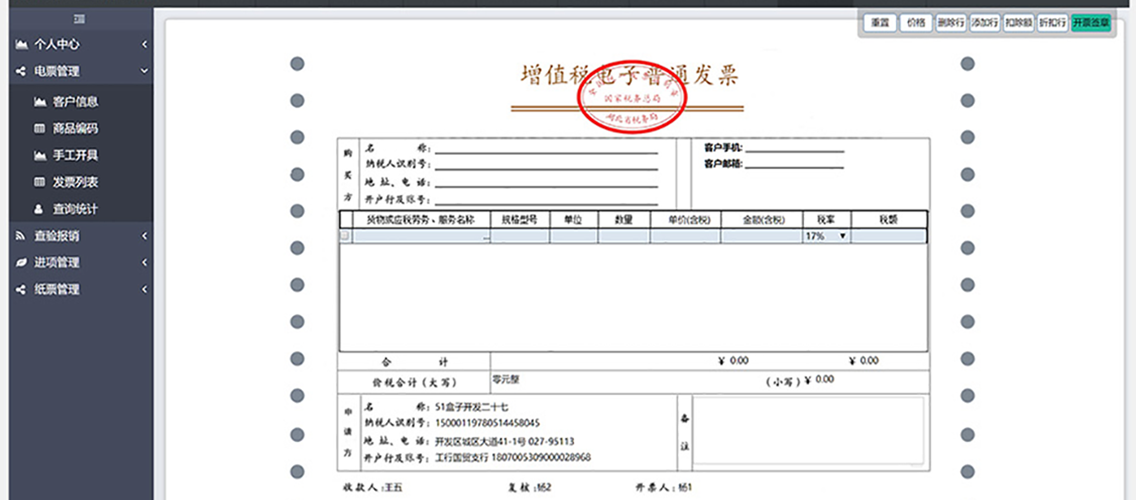1136x500 pixels.
Task: Collapse the 电票管理 menu chevron
Action: click(x=144, y=71)
